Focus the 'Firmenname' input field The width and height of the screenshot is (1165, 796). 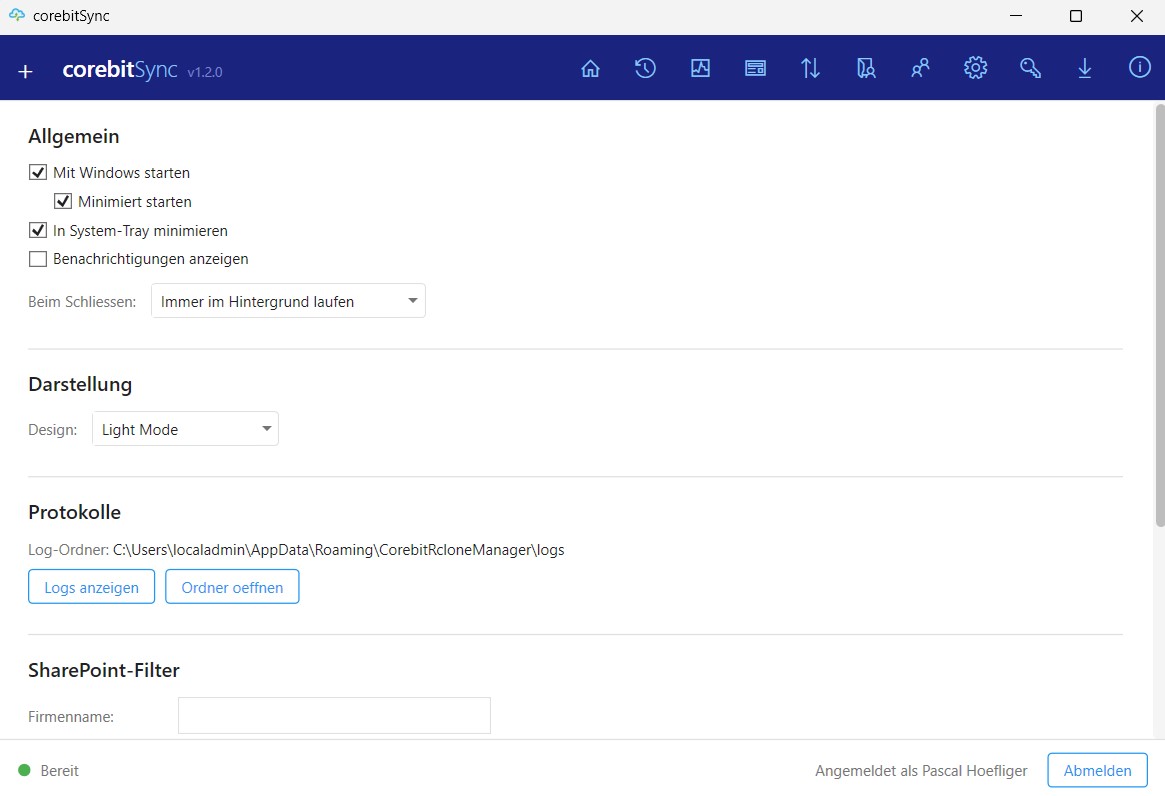coord(334,716)
